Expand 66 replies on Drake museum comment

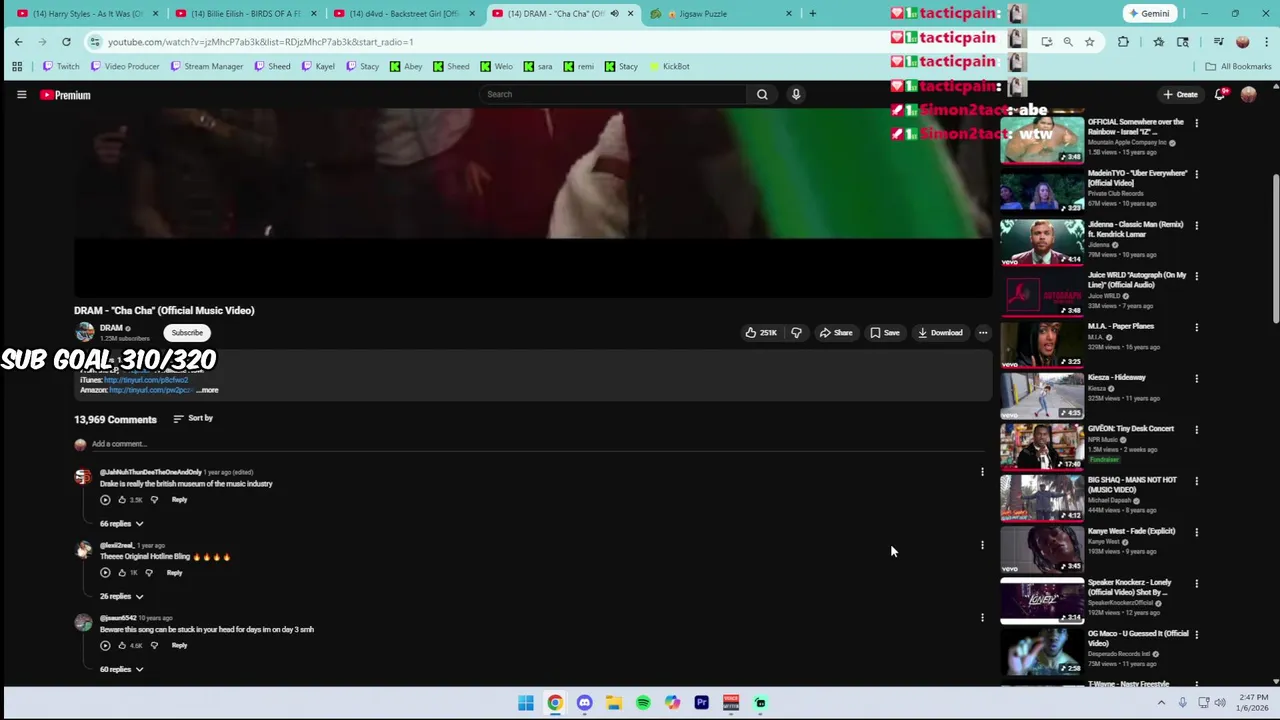[x=121, y=524]
